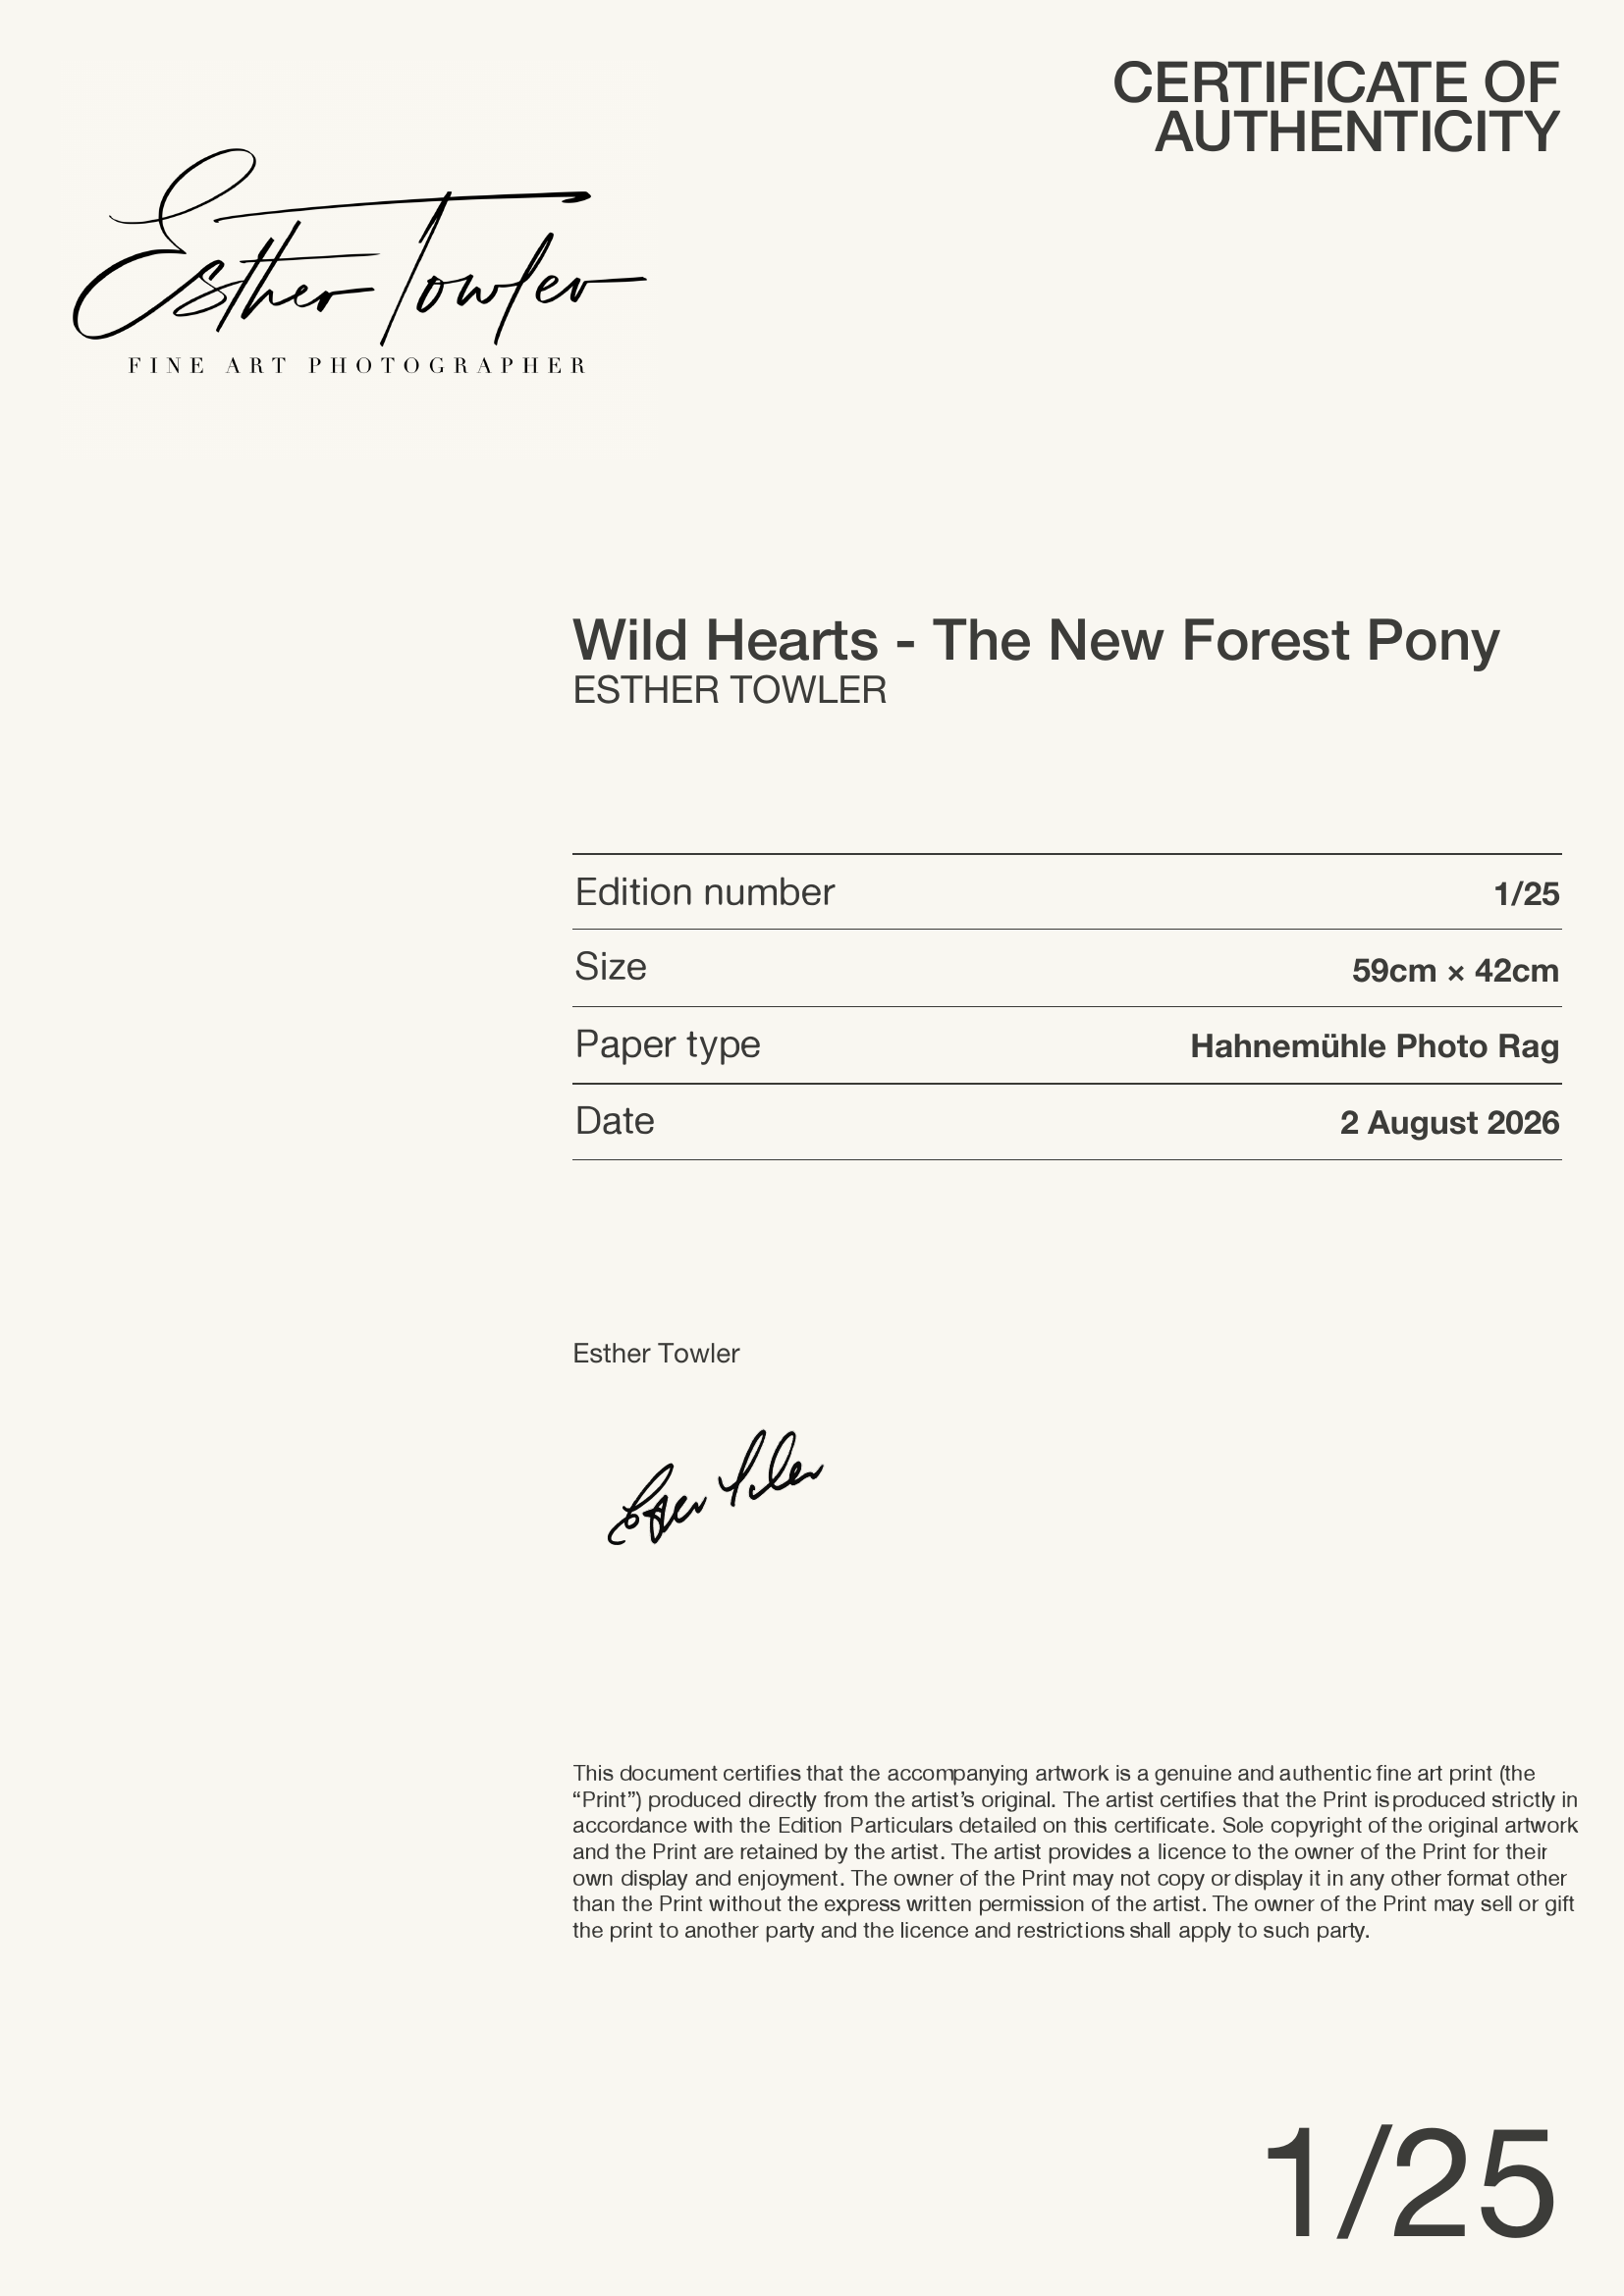Click the certification paragraph starting This document
This screenshot has width=1624, height=2296.
[x=1075, y=1852]
